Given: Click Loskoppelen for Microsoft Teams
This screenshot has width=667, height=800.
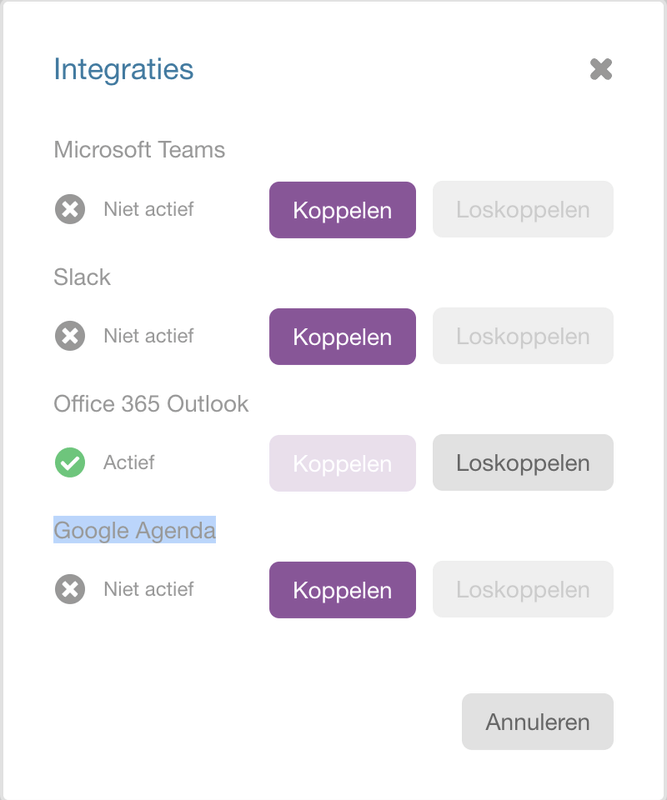Looking at the screenshot, I should pos(523,209).
